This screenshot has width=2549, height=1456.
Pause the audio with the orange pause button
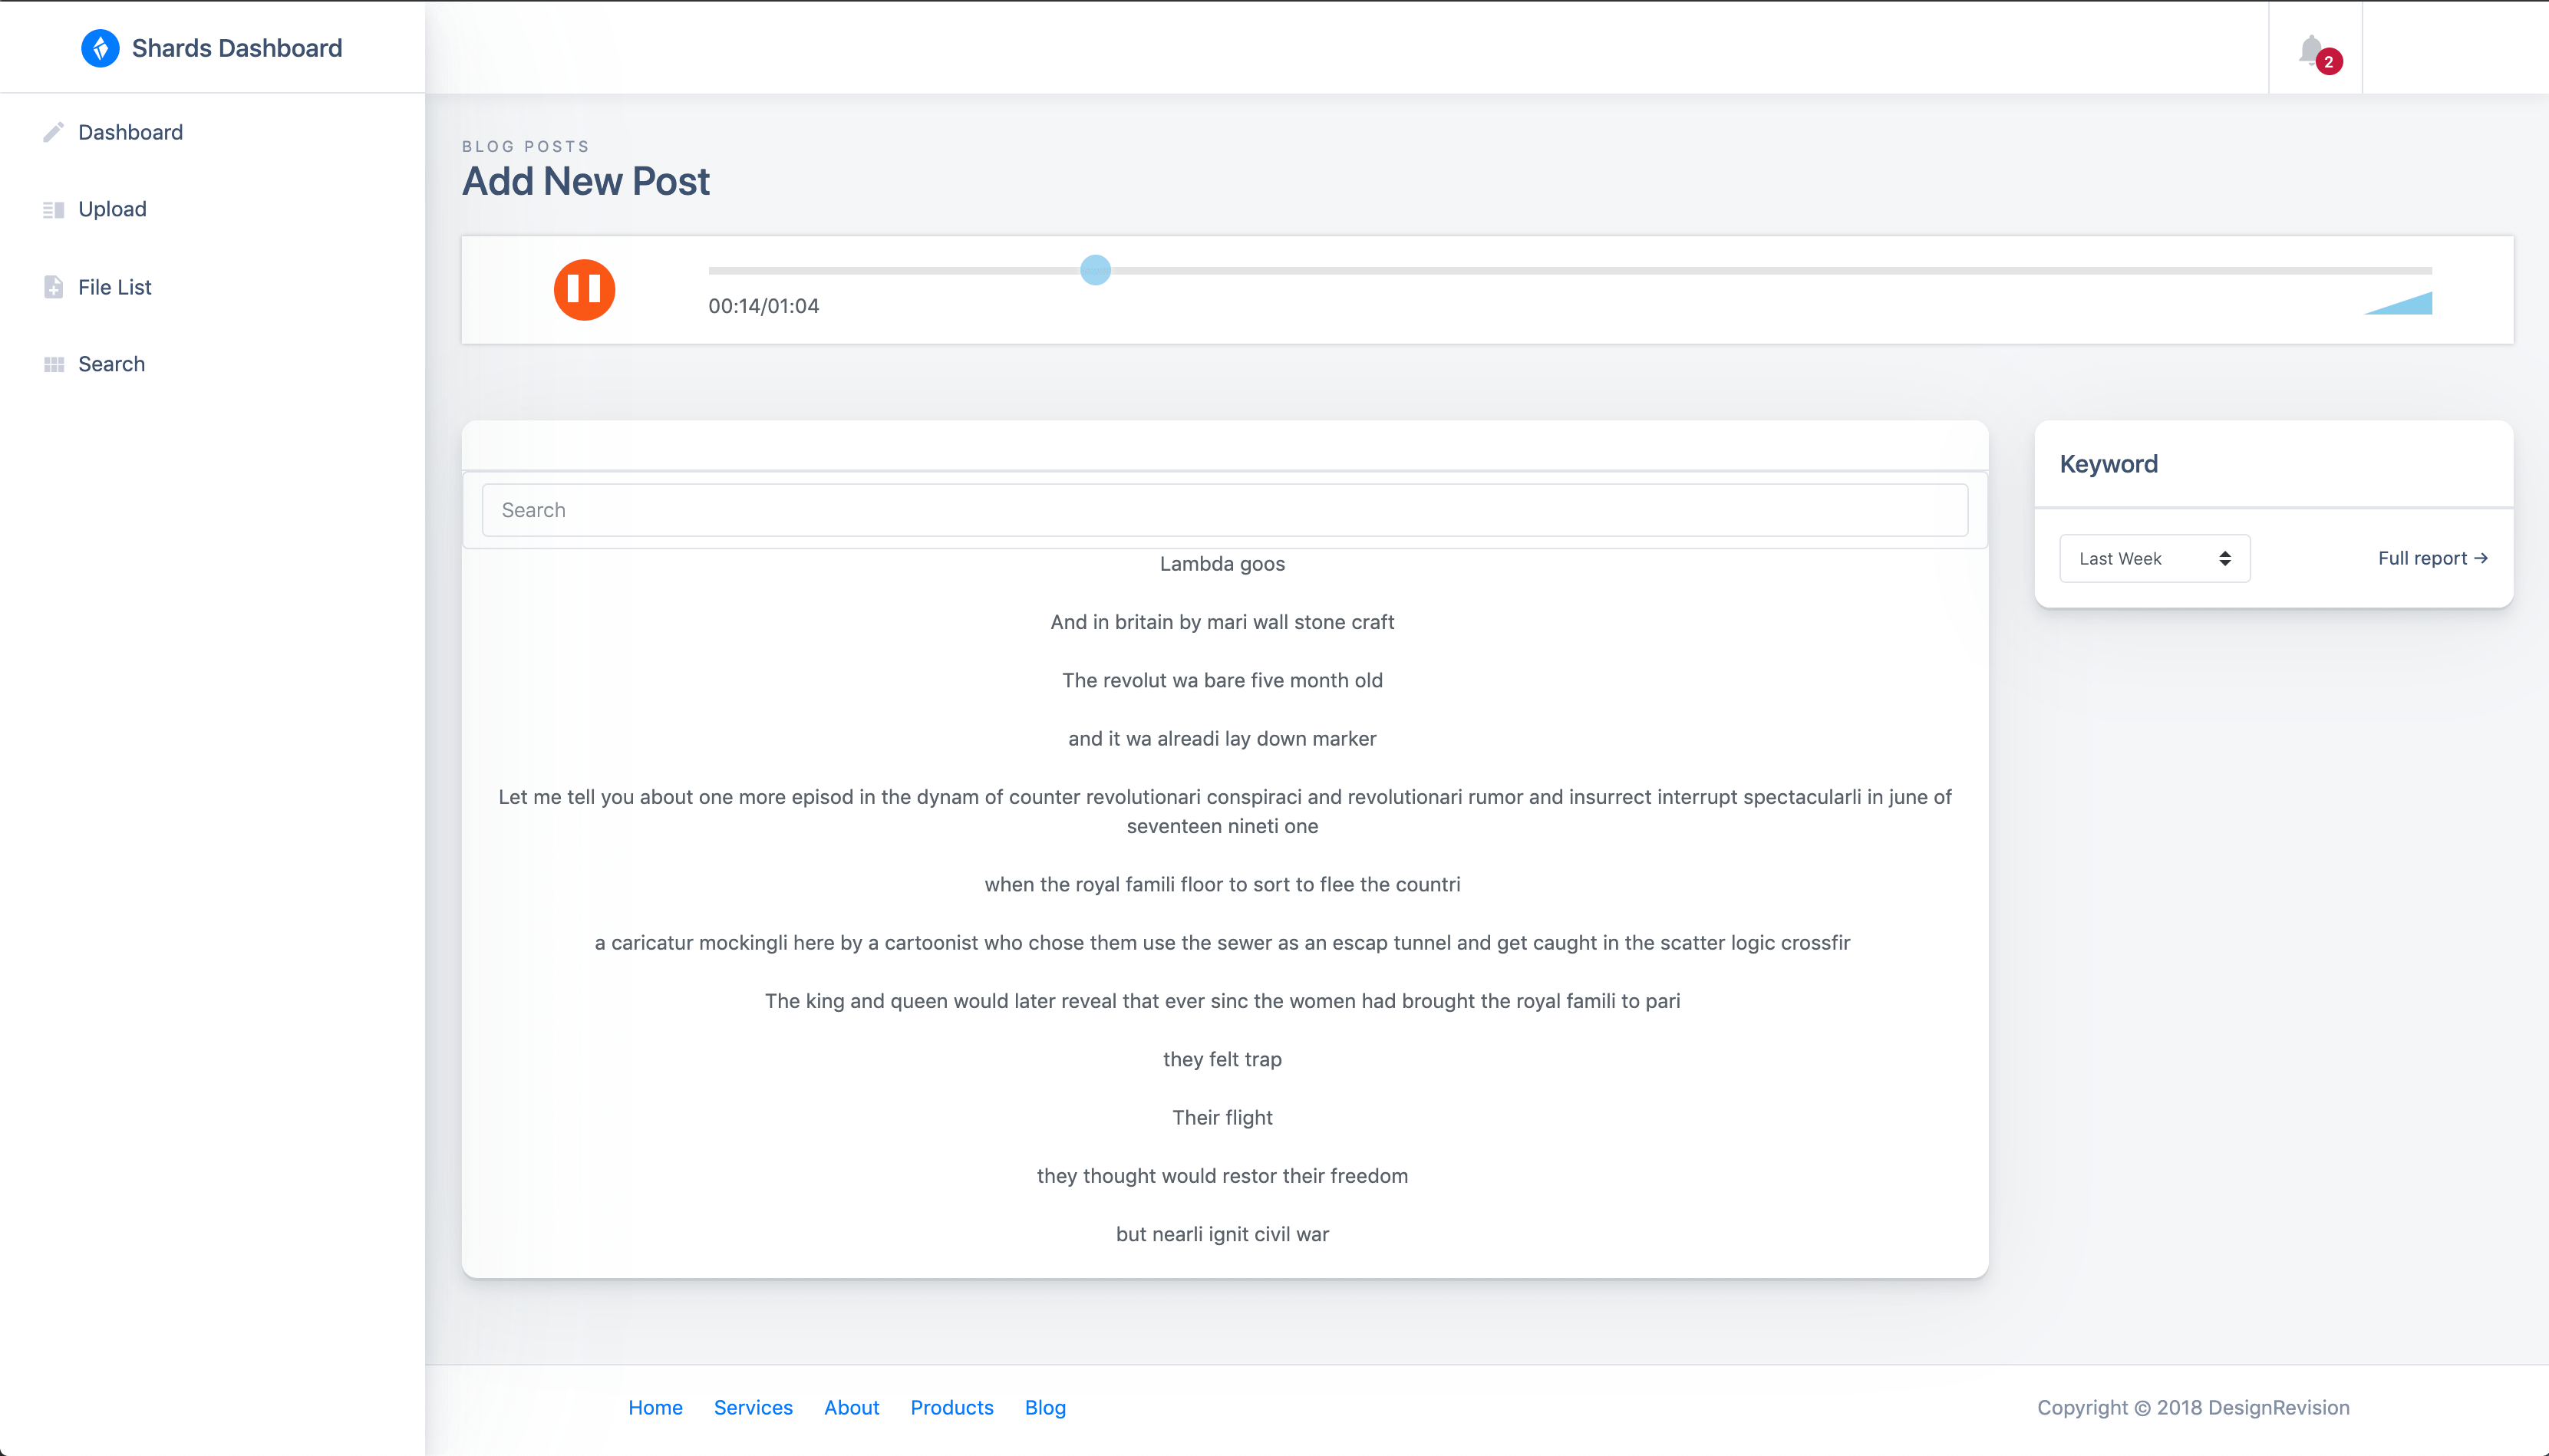click(x=585, y=289)
